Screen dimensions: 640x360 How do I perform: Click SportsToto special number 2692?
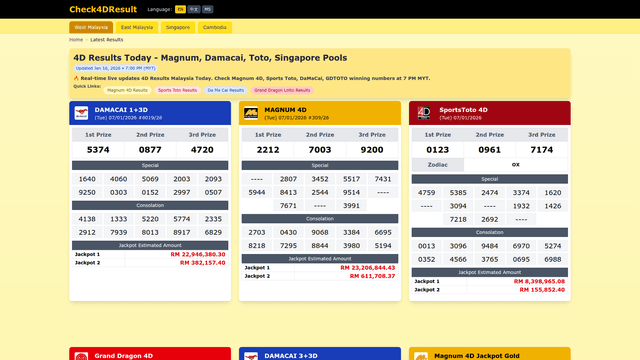point(489,220)
